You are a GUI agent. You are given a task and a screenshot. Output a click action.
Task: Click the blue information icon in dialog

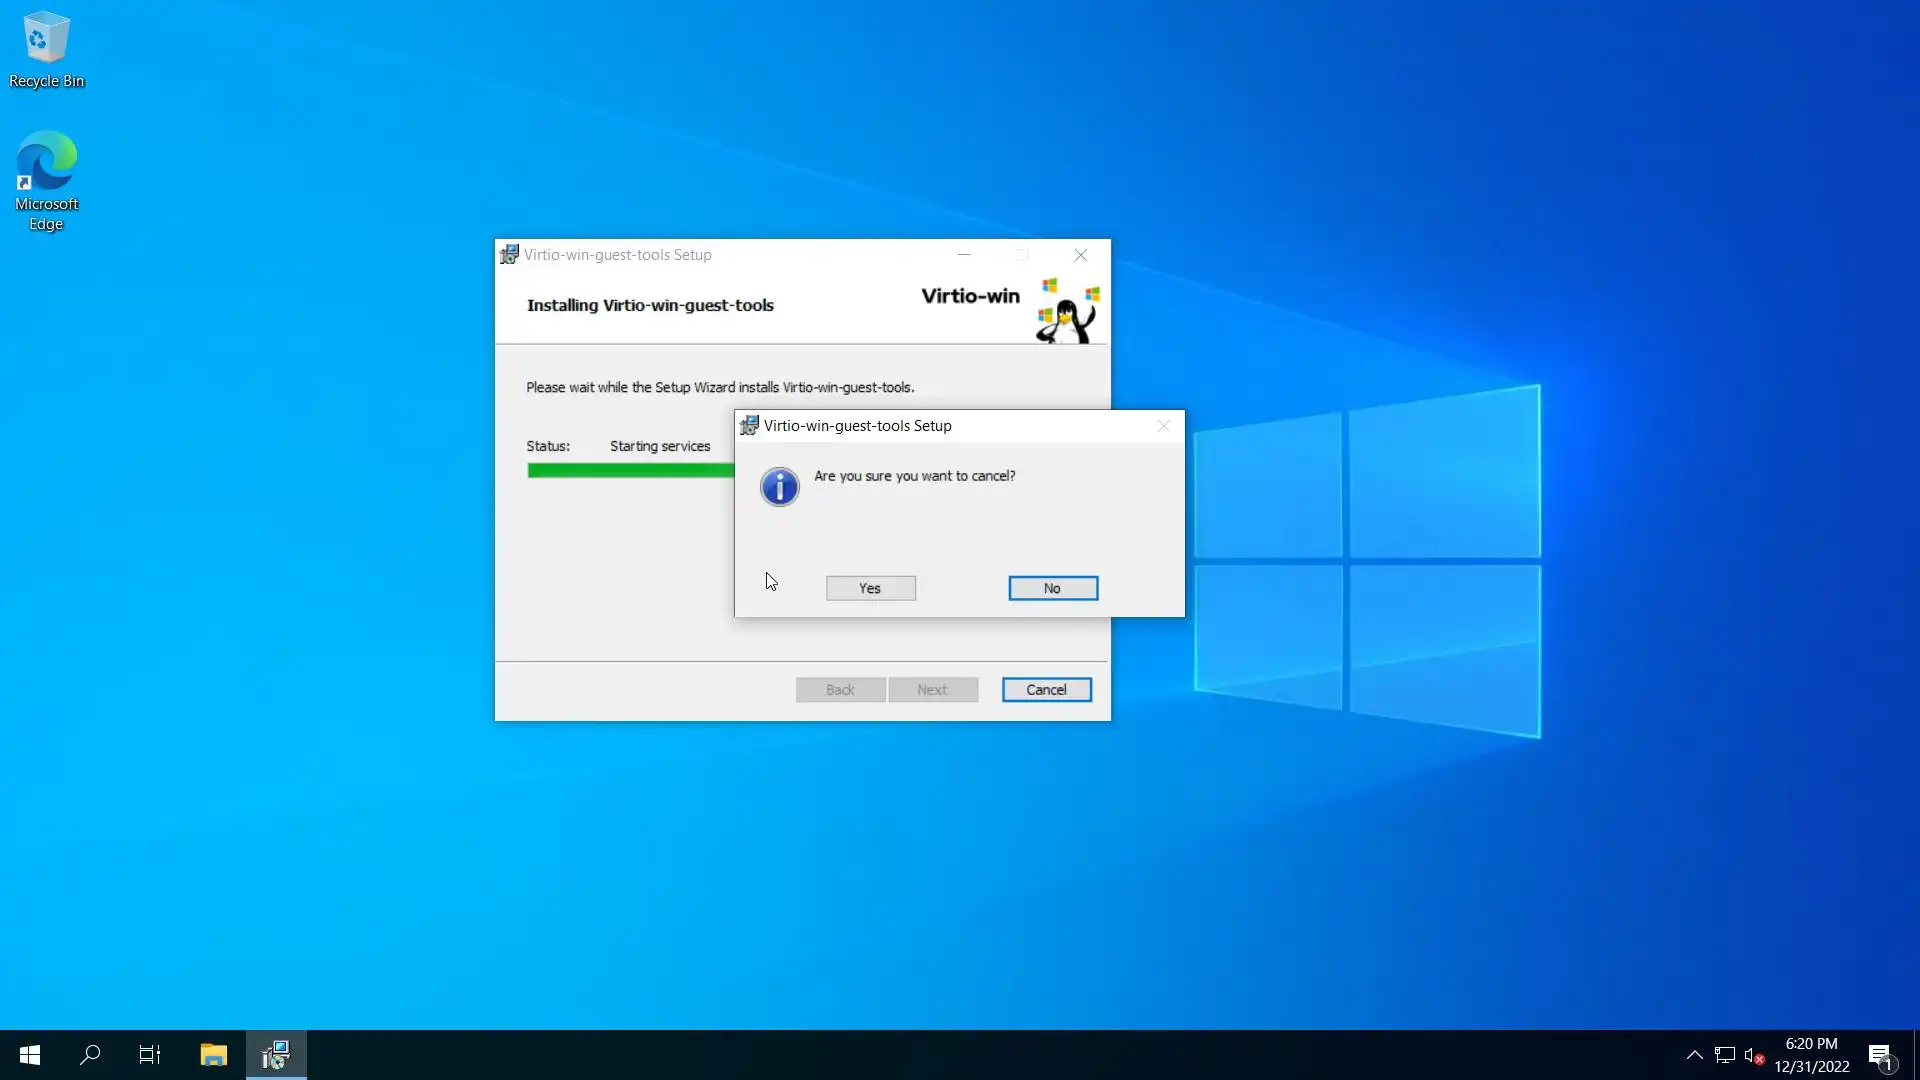pyautogui.click(x=779, y=487)
